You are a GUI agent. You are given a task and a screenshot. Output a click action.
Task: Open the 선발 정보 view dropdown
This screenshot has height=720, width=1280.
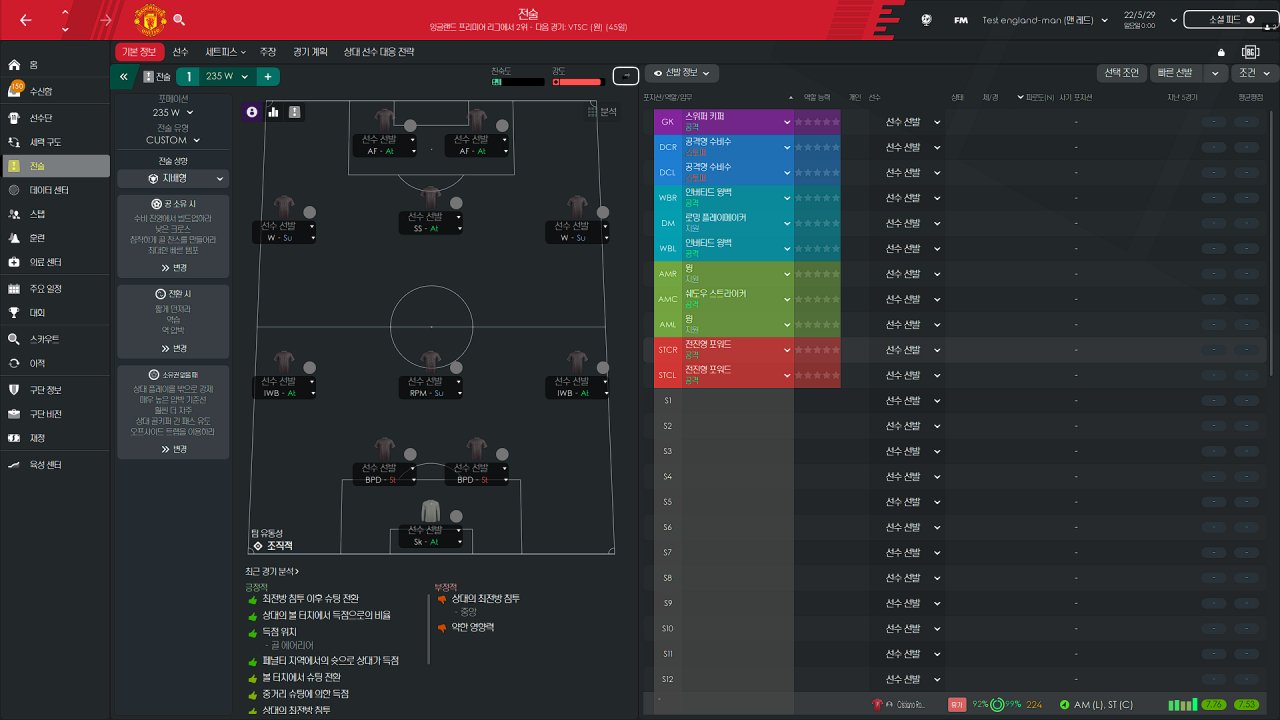681,73
